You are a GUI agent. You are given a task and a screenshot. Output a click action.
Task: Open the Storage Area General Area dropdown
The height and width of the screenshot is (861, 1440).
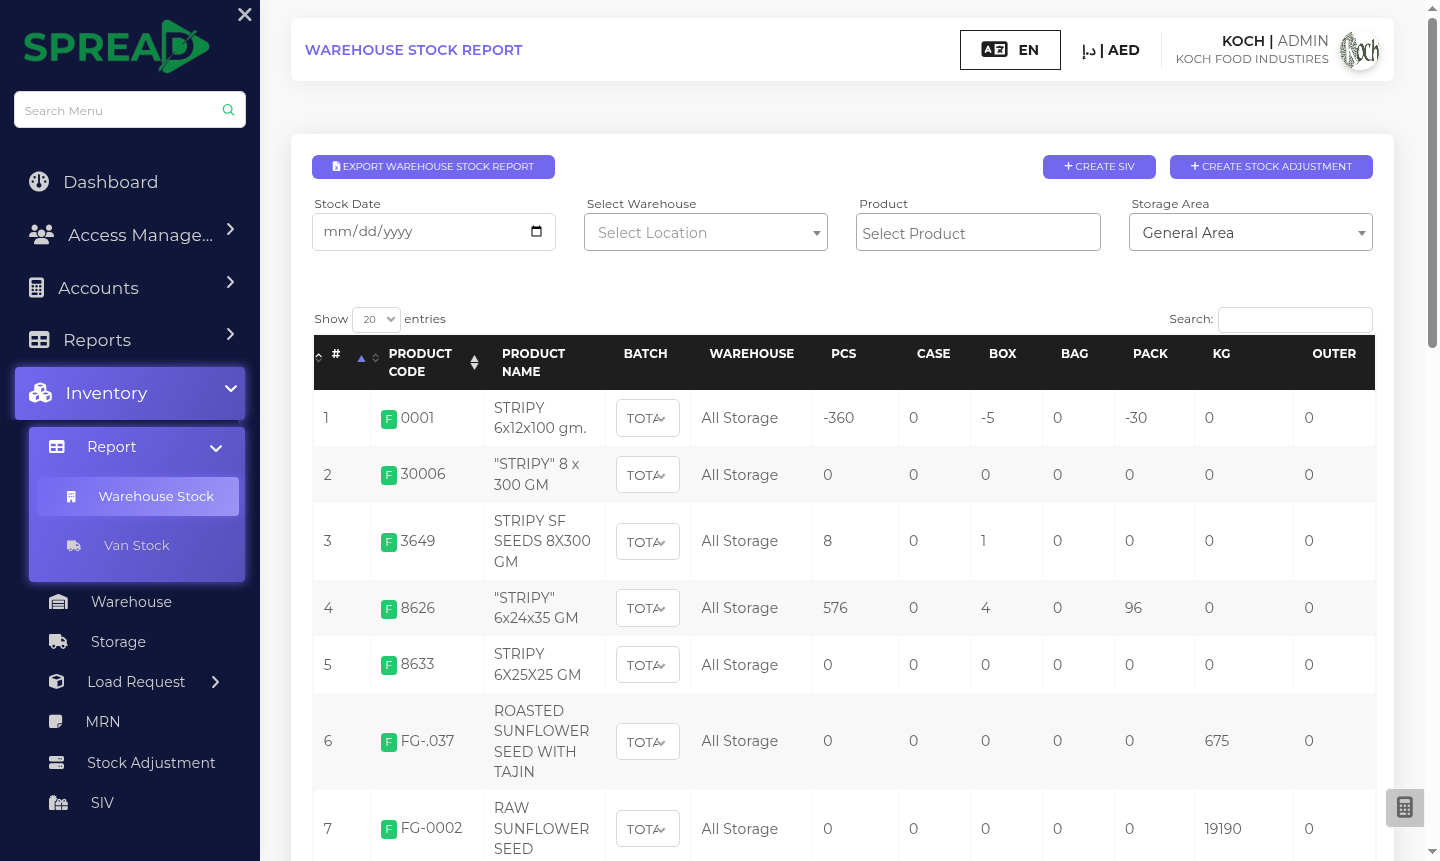[1251, 232]
